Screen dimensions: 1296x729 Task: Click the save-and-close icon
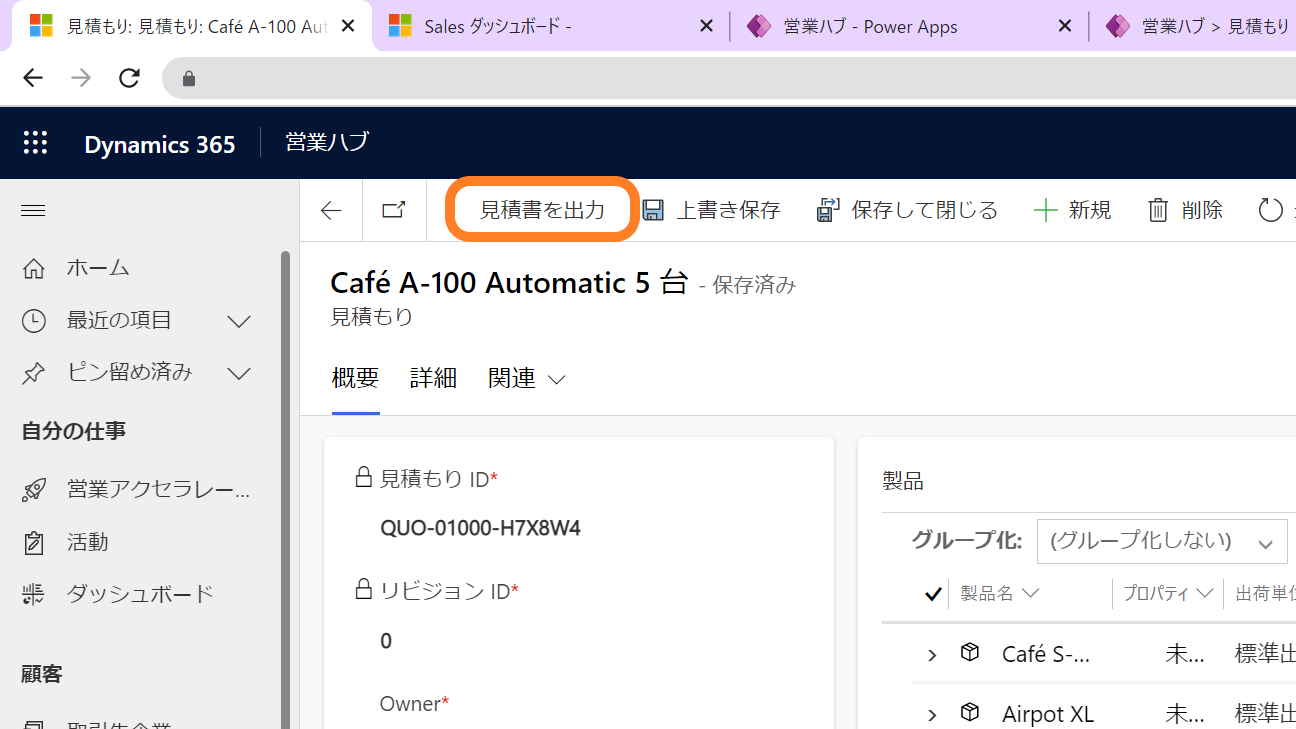click(828, 210)
